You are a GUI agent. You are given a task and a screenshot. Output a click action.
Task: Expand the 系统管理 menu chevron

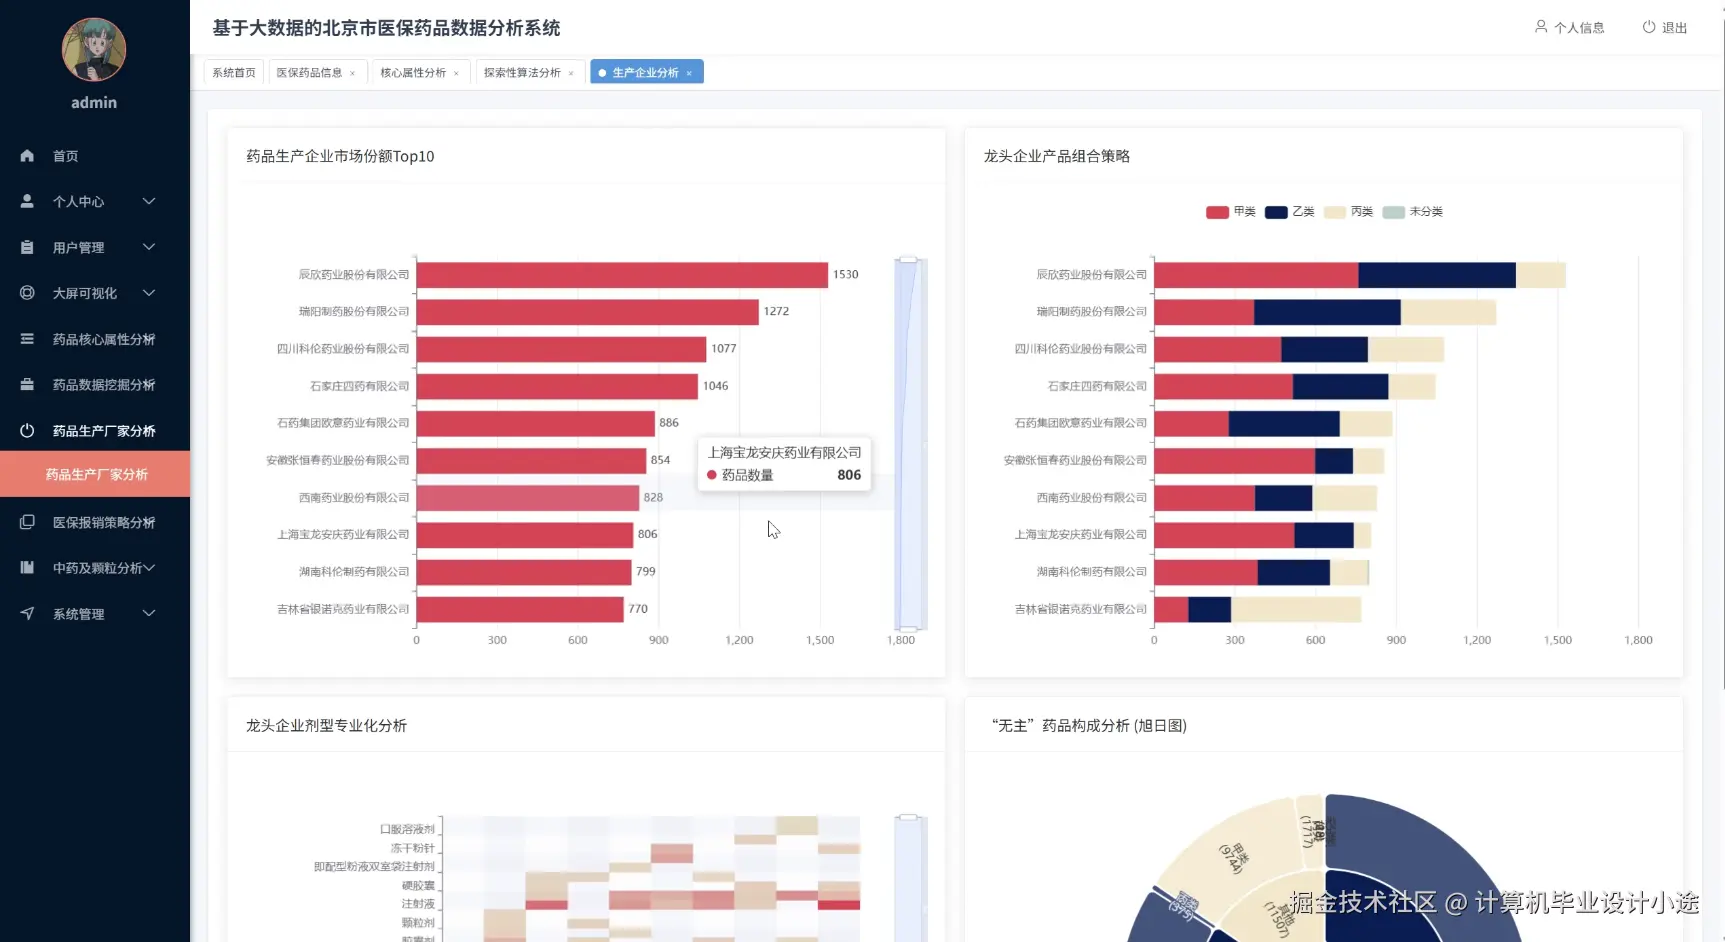(149, 613)
